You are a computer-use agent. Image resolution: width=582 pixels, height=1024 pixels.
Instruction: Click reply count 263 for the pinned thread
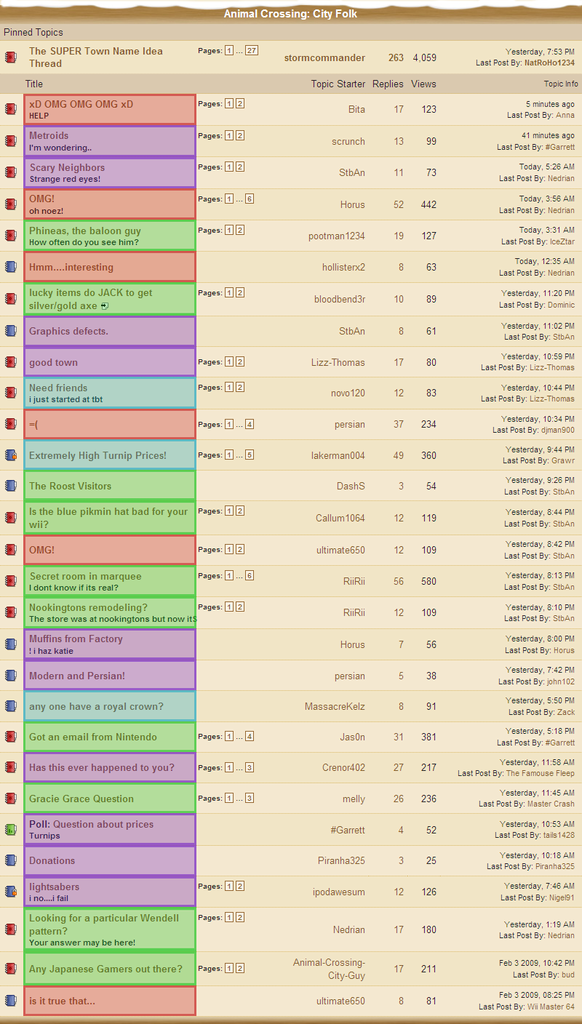396,58
